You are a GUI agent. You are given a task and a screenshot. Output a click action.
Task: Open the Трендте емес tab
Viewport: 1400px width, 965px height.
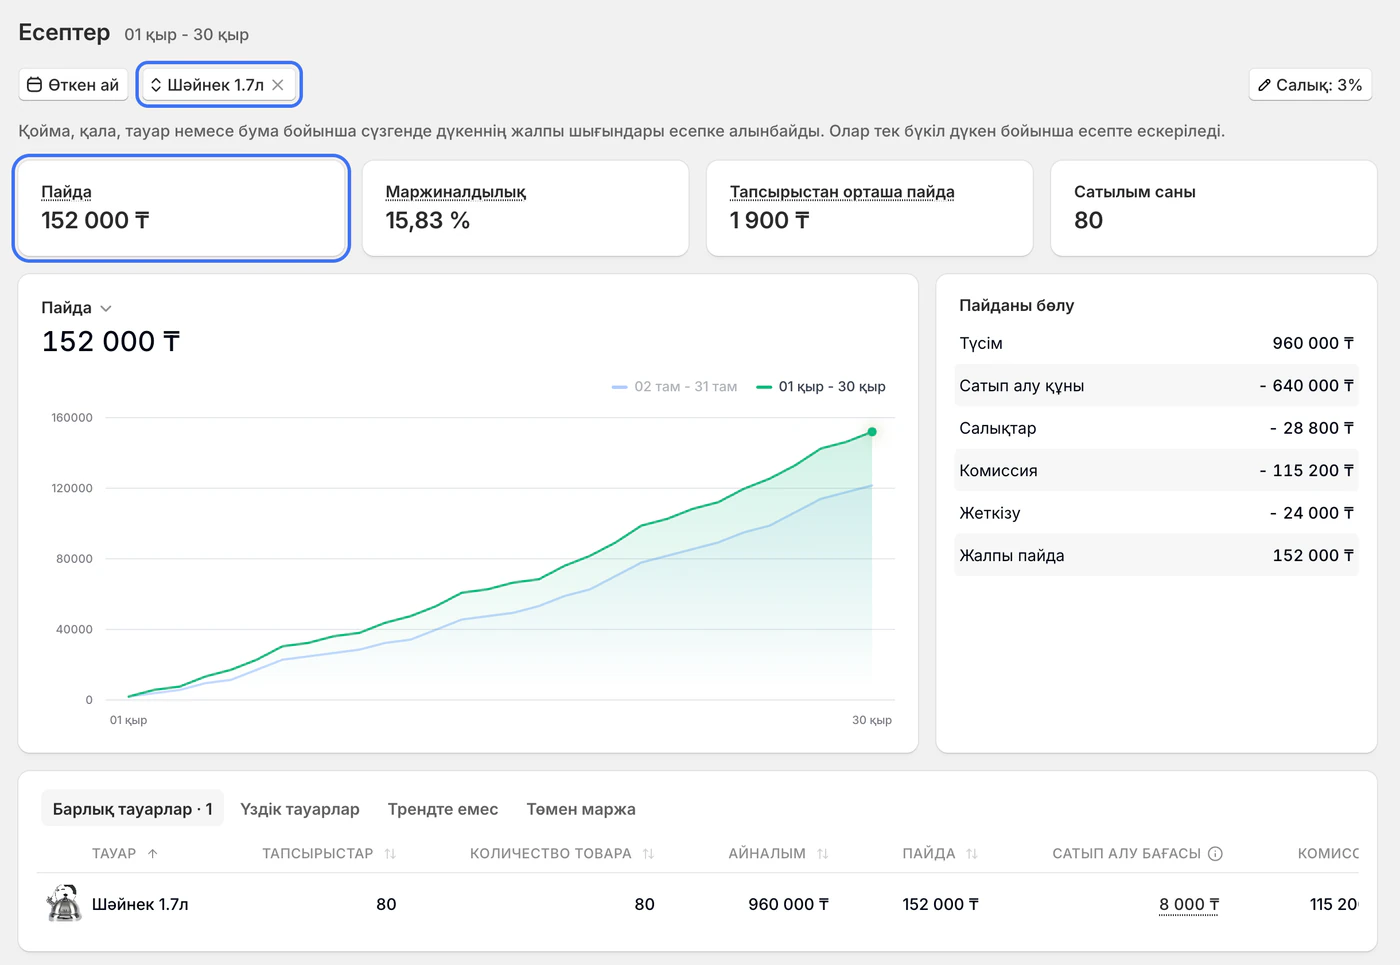442,809
